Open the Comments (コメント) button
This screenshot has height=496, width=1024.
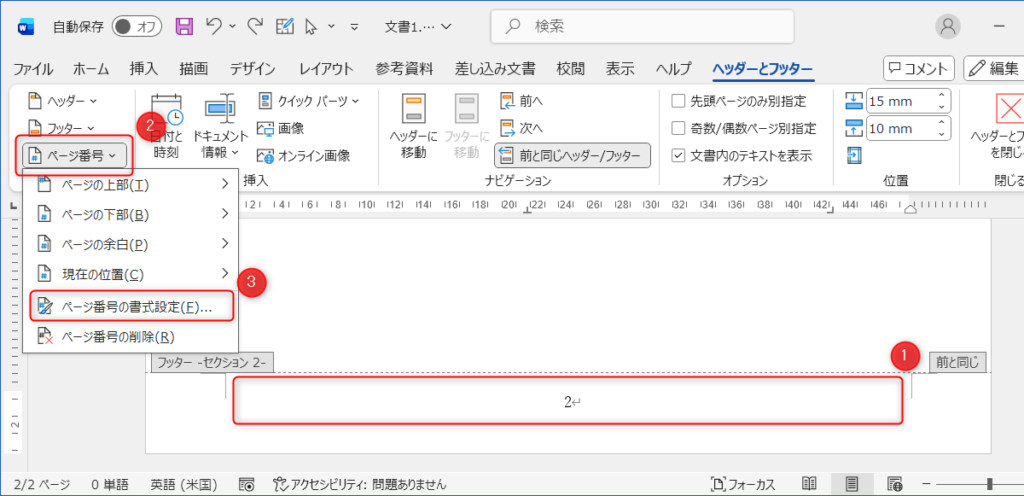tap(917, 69)
